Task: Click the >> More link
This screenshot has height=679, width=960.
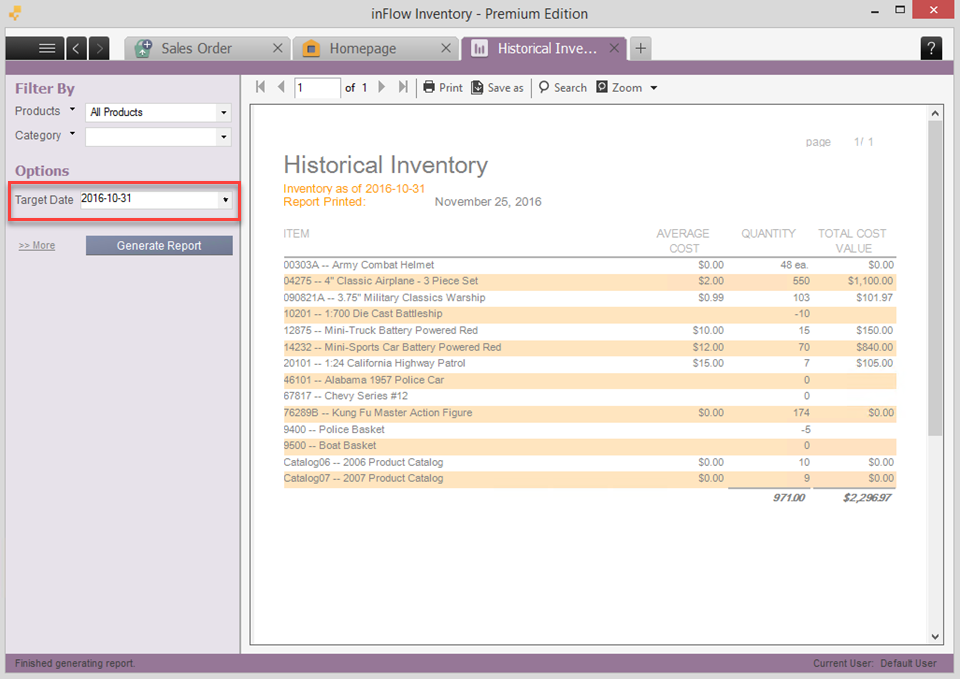Action: pos(37,246)
